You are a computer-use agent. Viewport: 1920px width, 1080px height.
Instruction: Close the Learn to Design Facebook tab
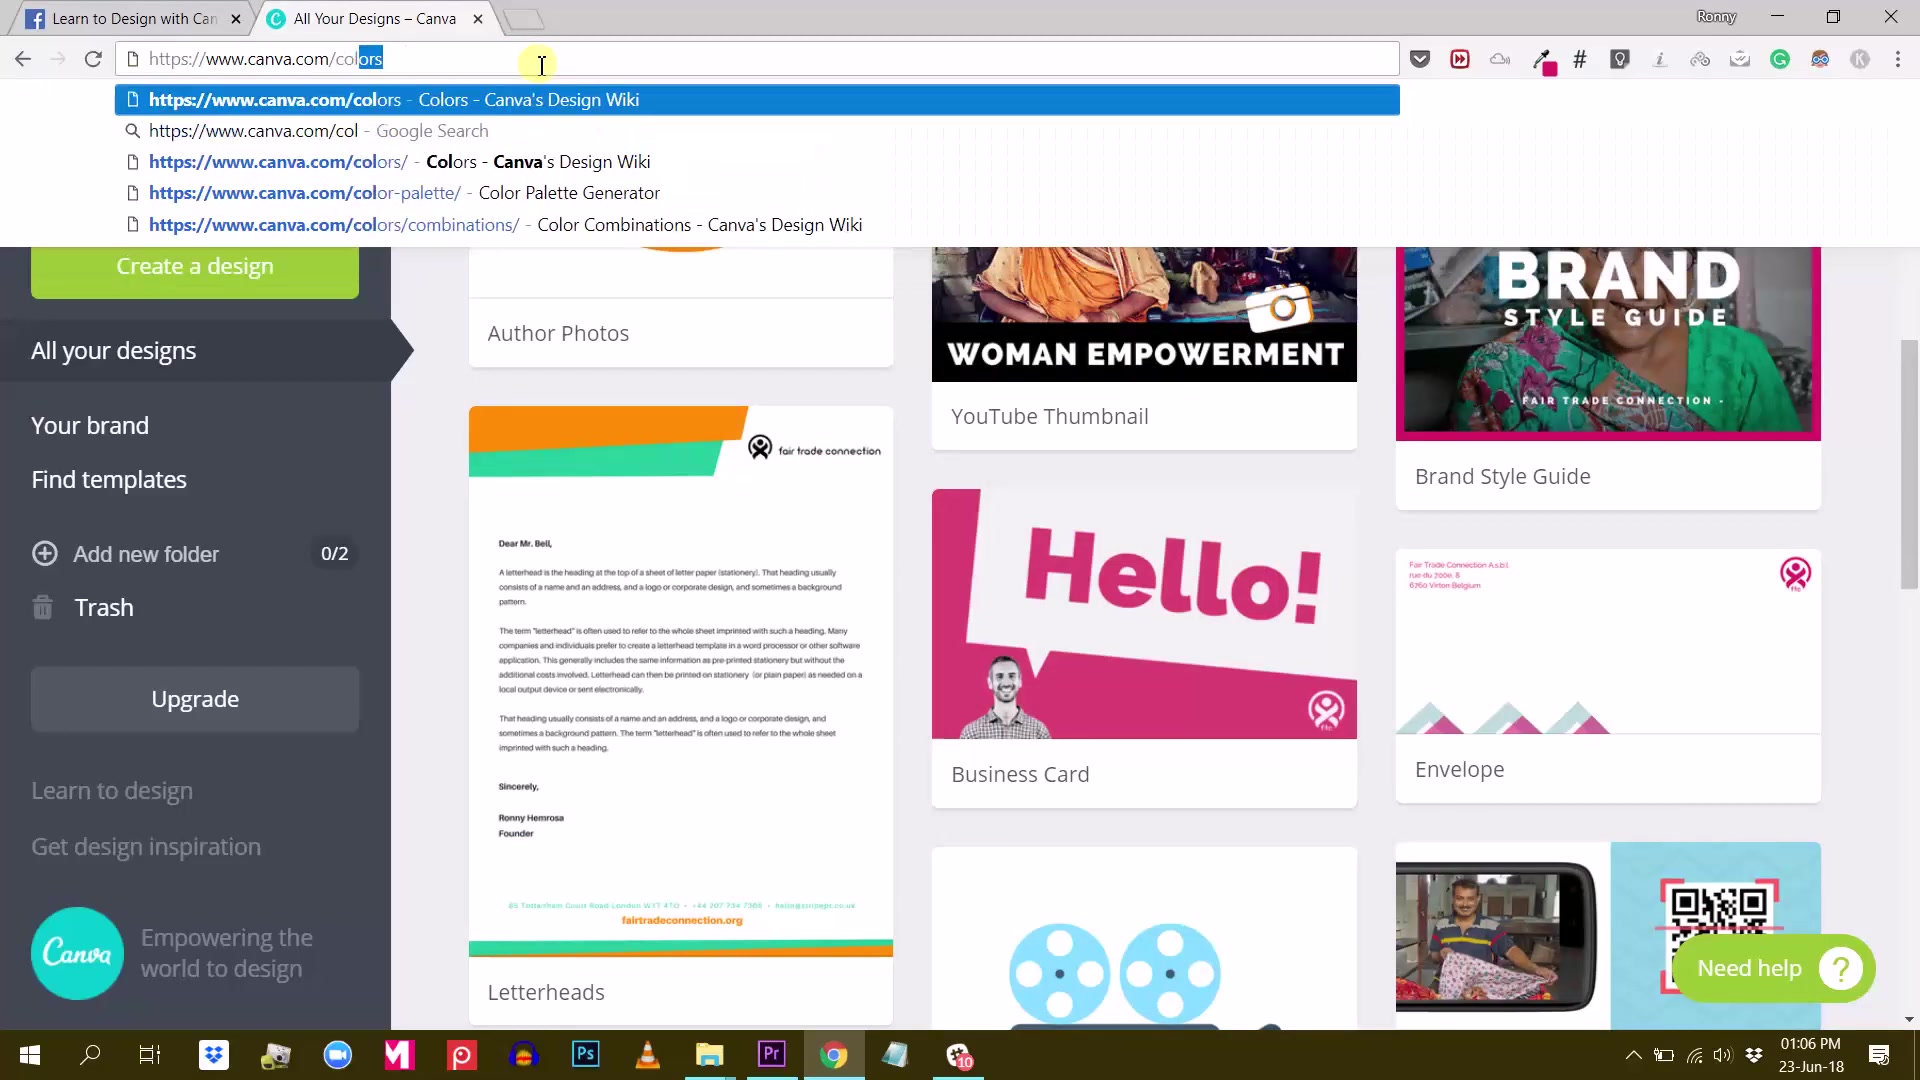coord(236,19)
